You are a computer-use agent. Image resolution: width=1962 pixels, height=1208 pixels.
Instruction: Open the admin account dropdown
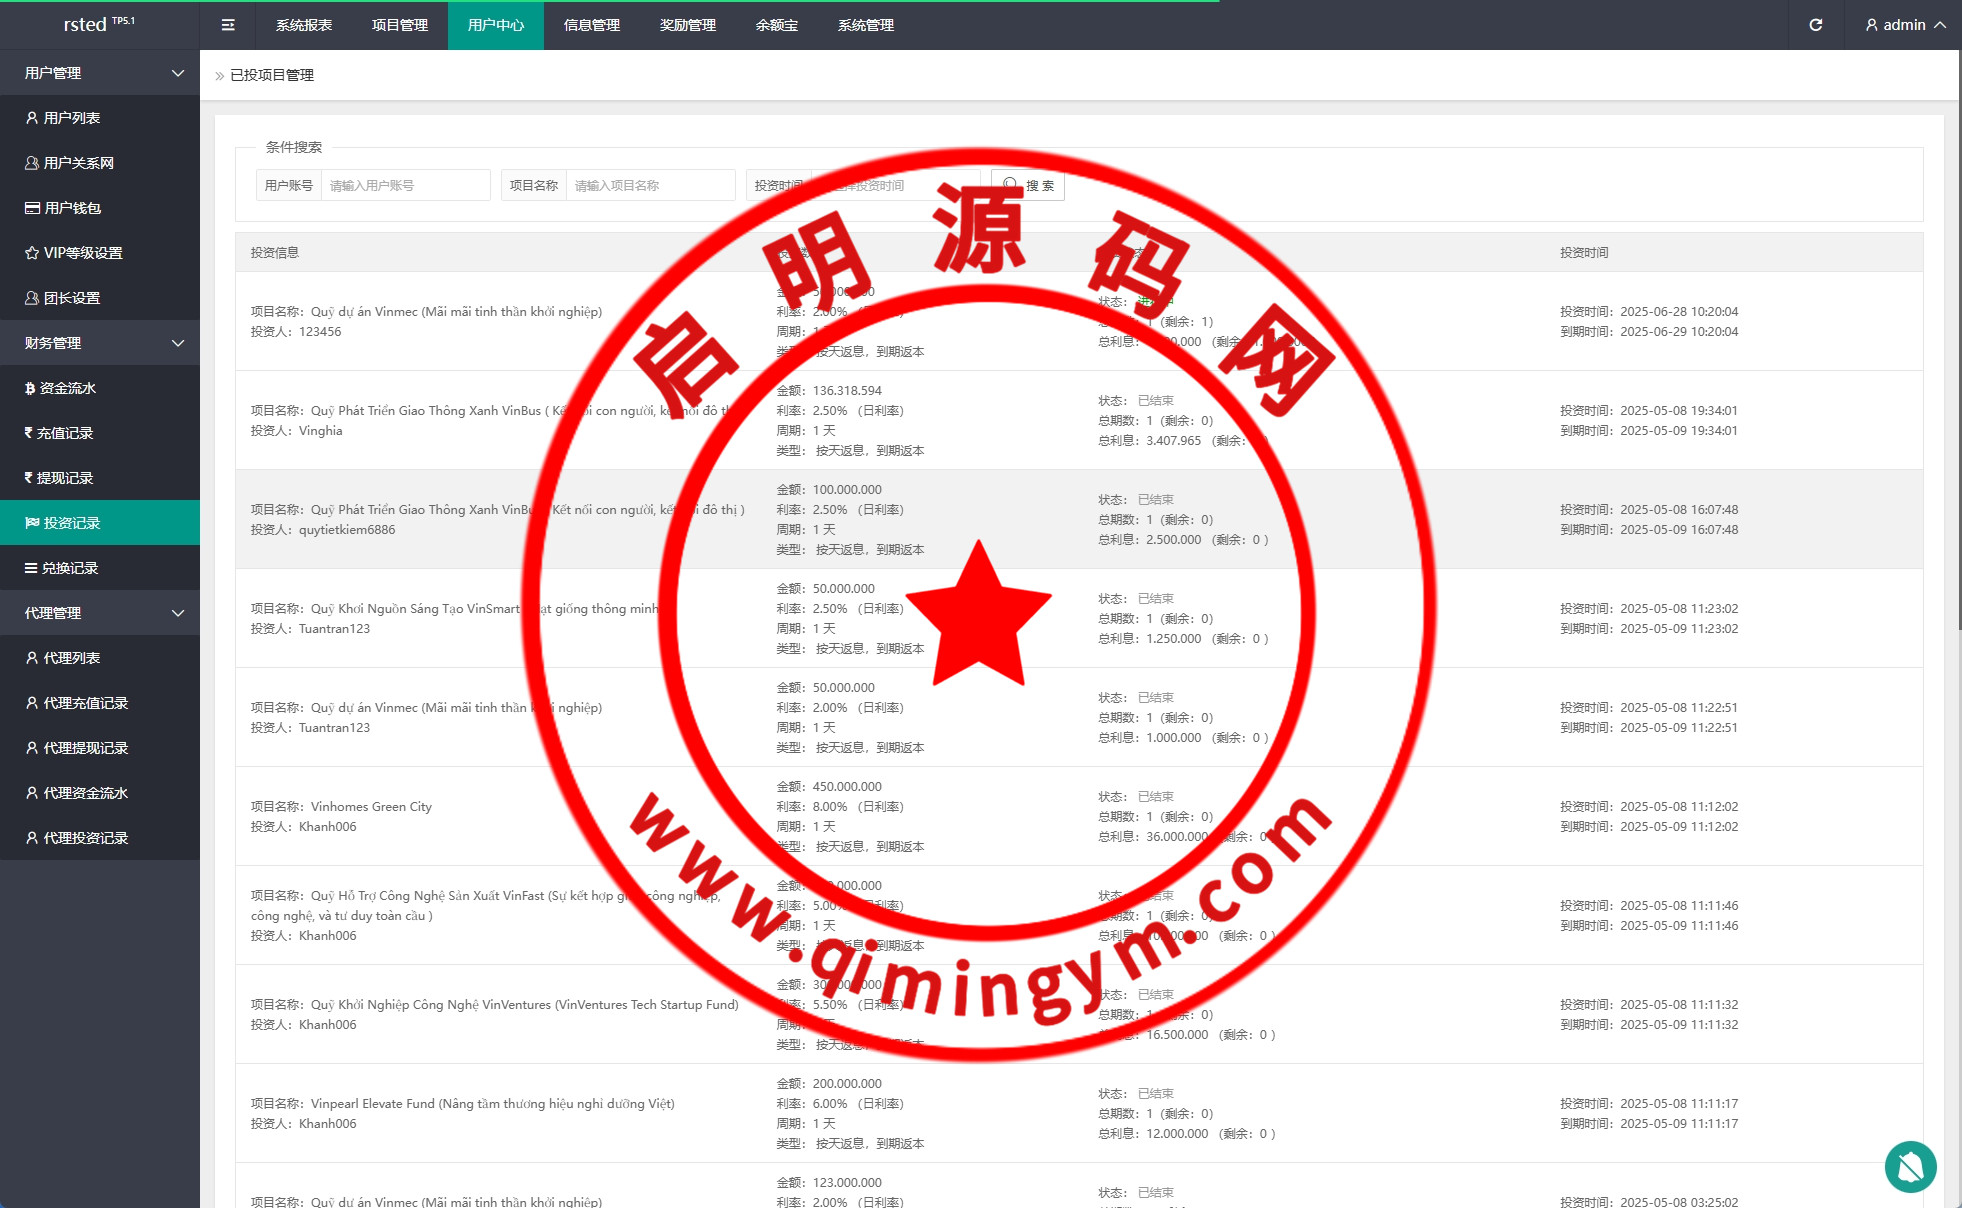click(1905, 25)
